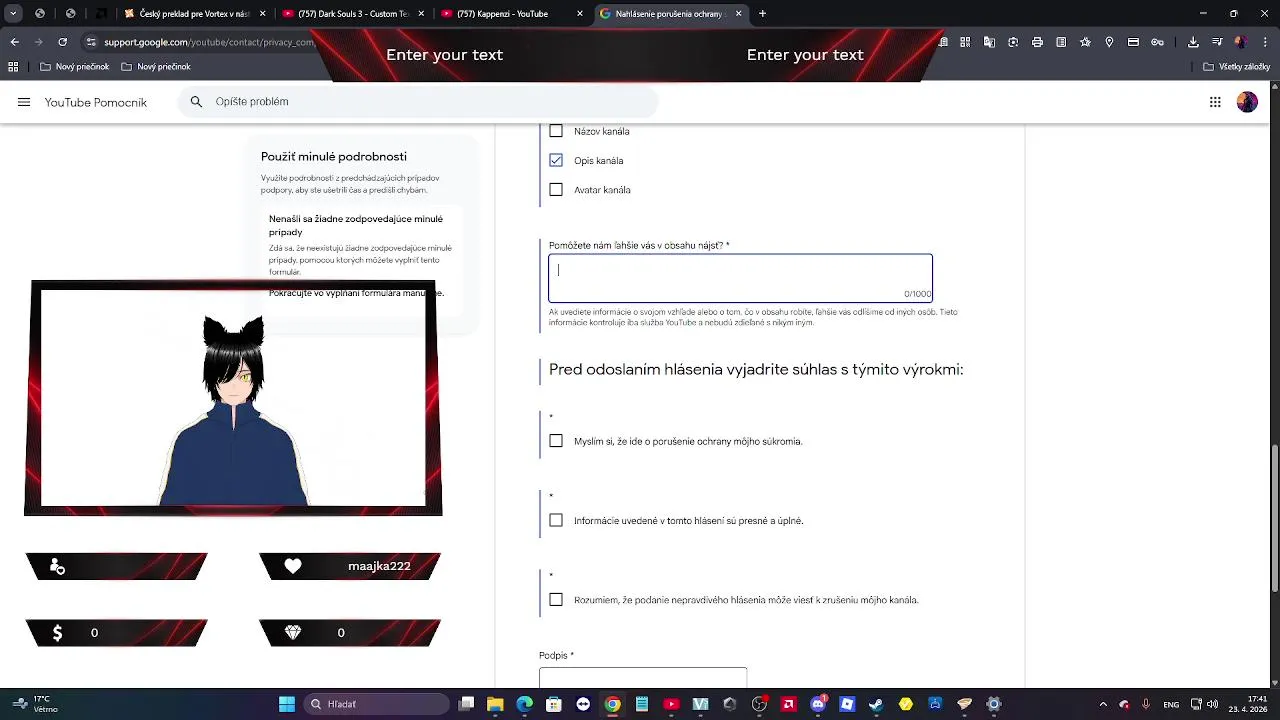Show hidden system tray icons chevron

1103,704
